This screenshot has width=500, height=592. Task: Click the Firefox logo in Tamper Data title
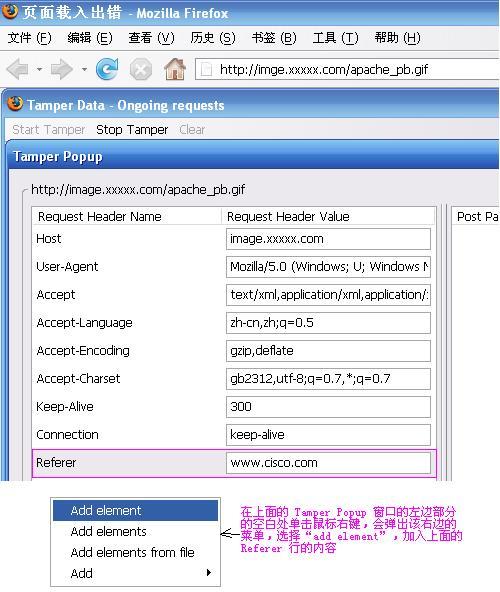pyautogui.click(x=15, y=104)
